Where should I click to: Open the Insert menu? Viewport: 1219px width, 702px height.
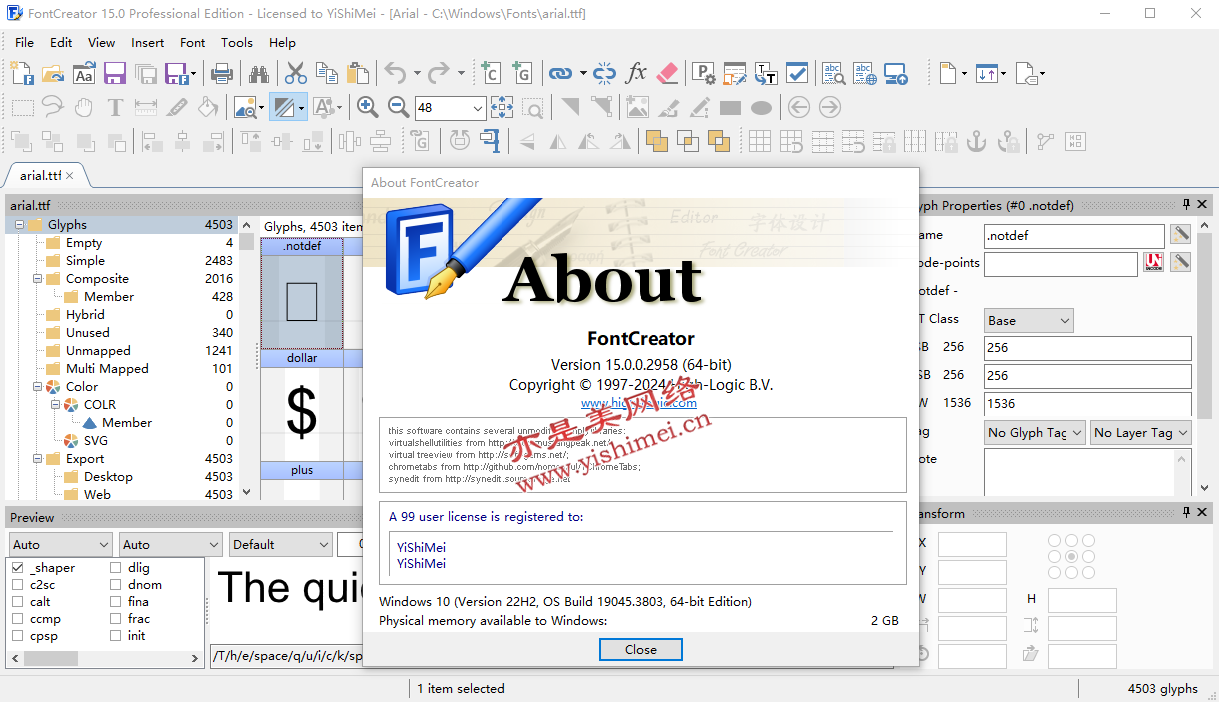[148, 43]
